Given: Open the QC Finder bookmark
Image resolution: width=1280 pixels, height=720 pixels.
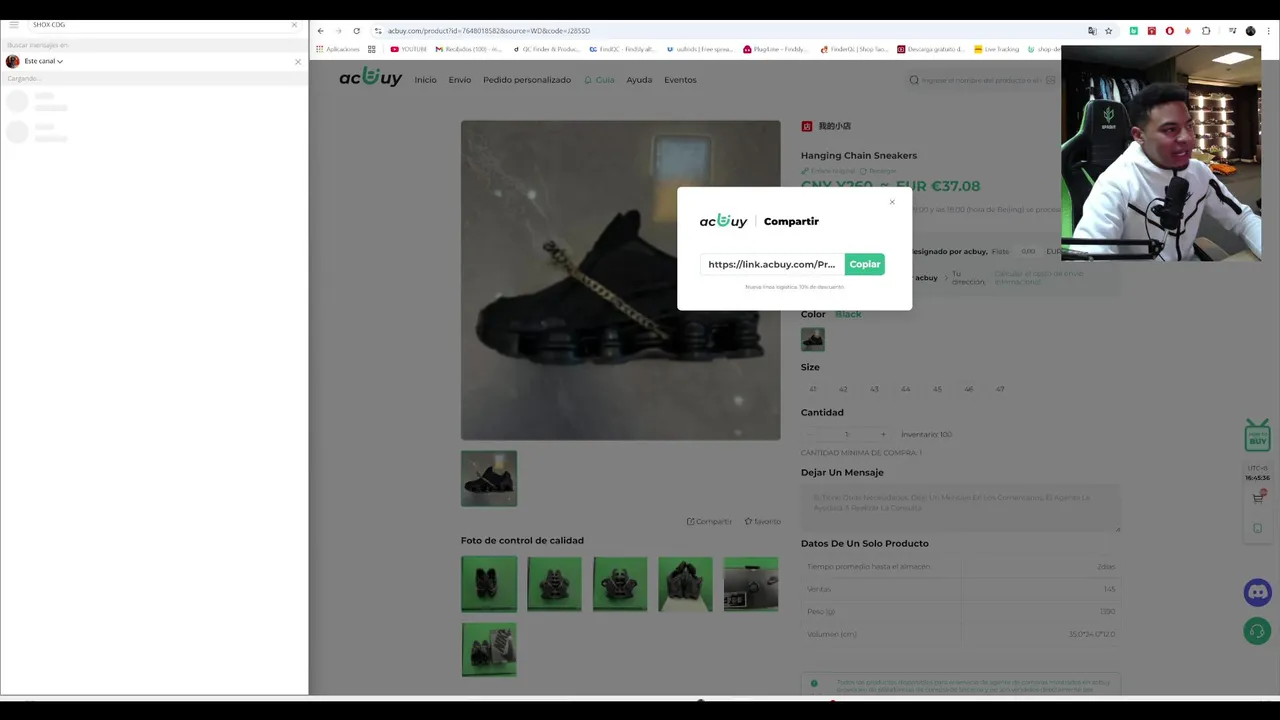Looking at the screenshot, I should (x=546, y=49).
